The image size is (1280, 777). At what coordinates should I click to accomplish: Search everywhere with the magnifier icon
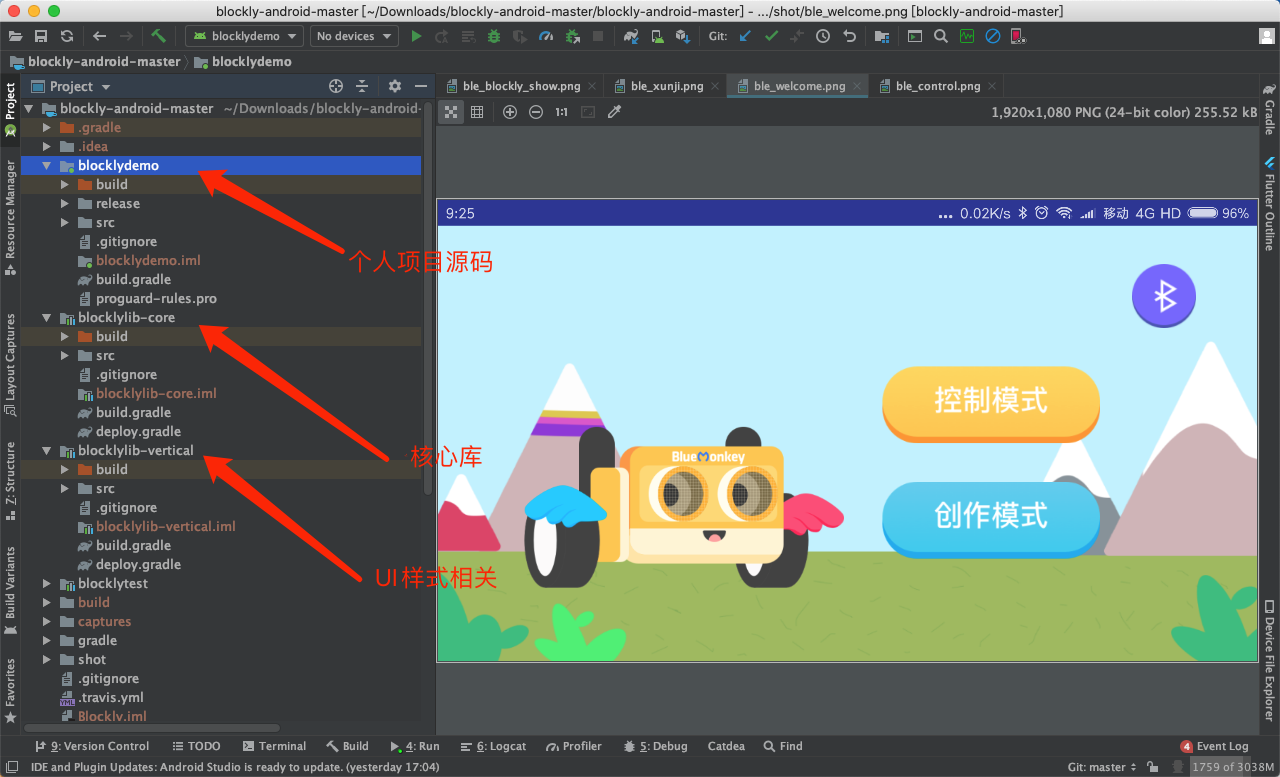(x=940, y=36)
